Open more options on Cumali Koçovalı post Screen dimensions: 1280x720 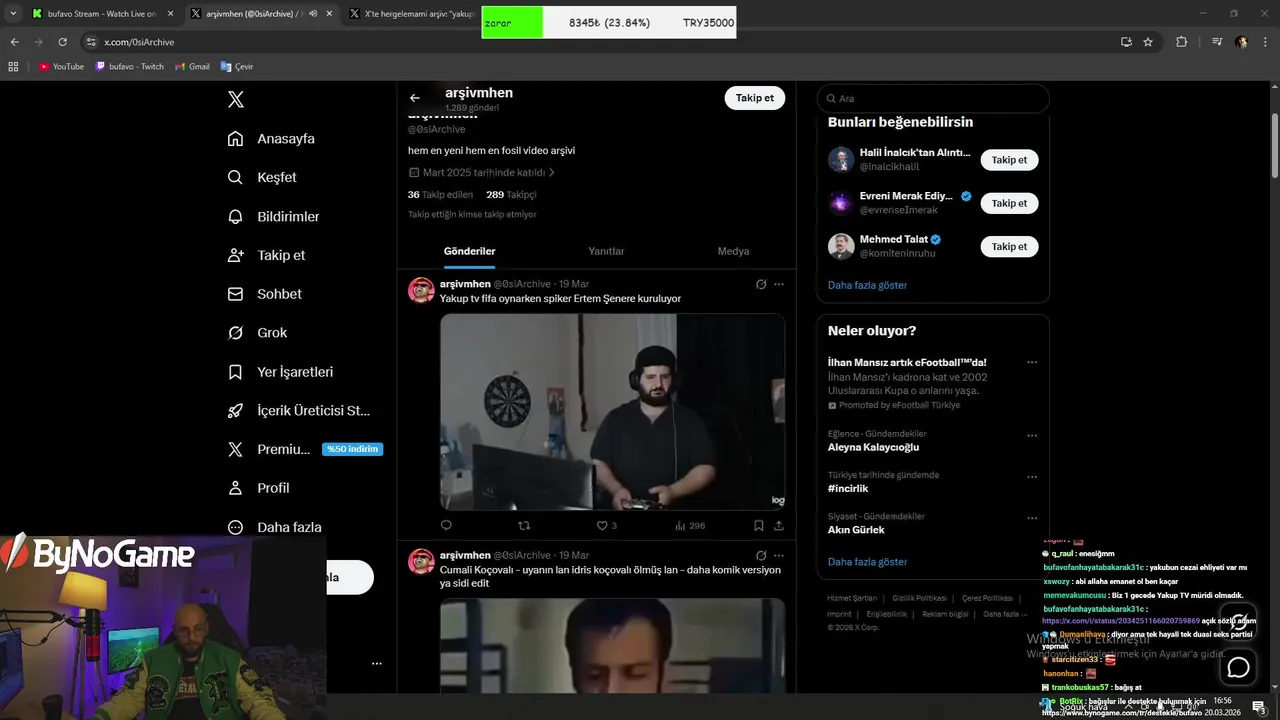779,555
